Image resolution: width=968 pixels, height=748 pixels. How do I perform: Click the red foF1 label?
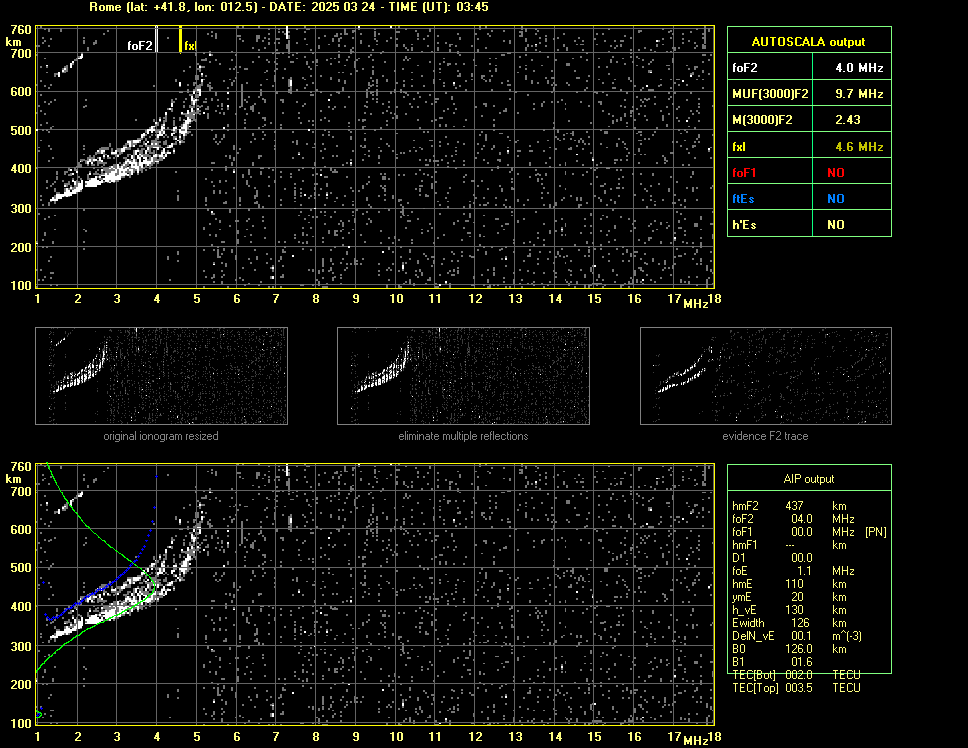click(744, 173)
